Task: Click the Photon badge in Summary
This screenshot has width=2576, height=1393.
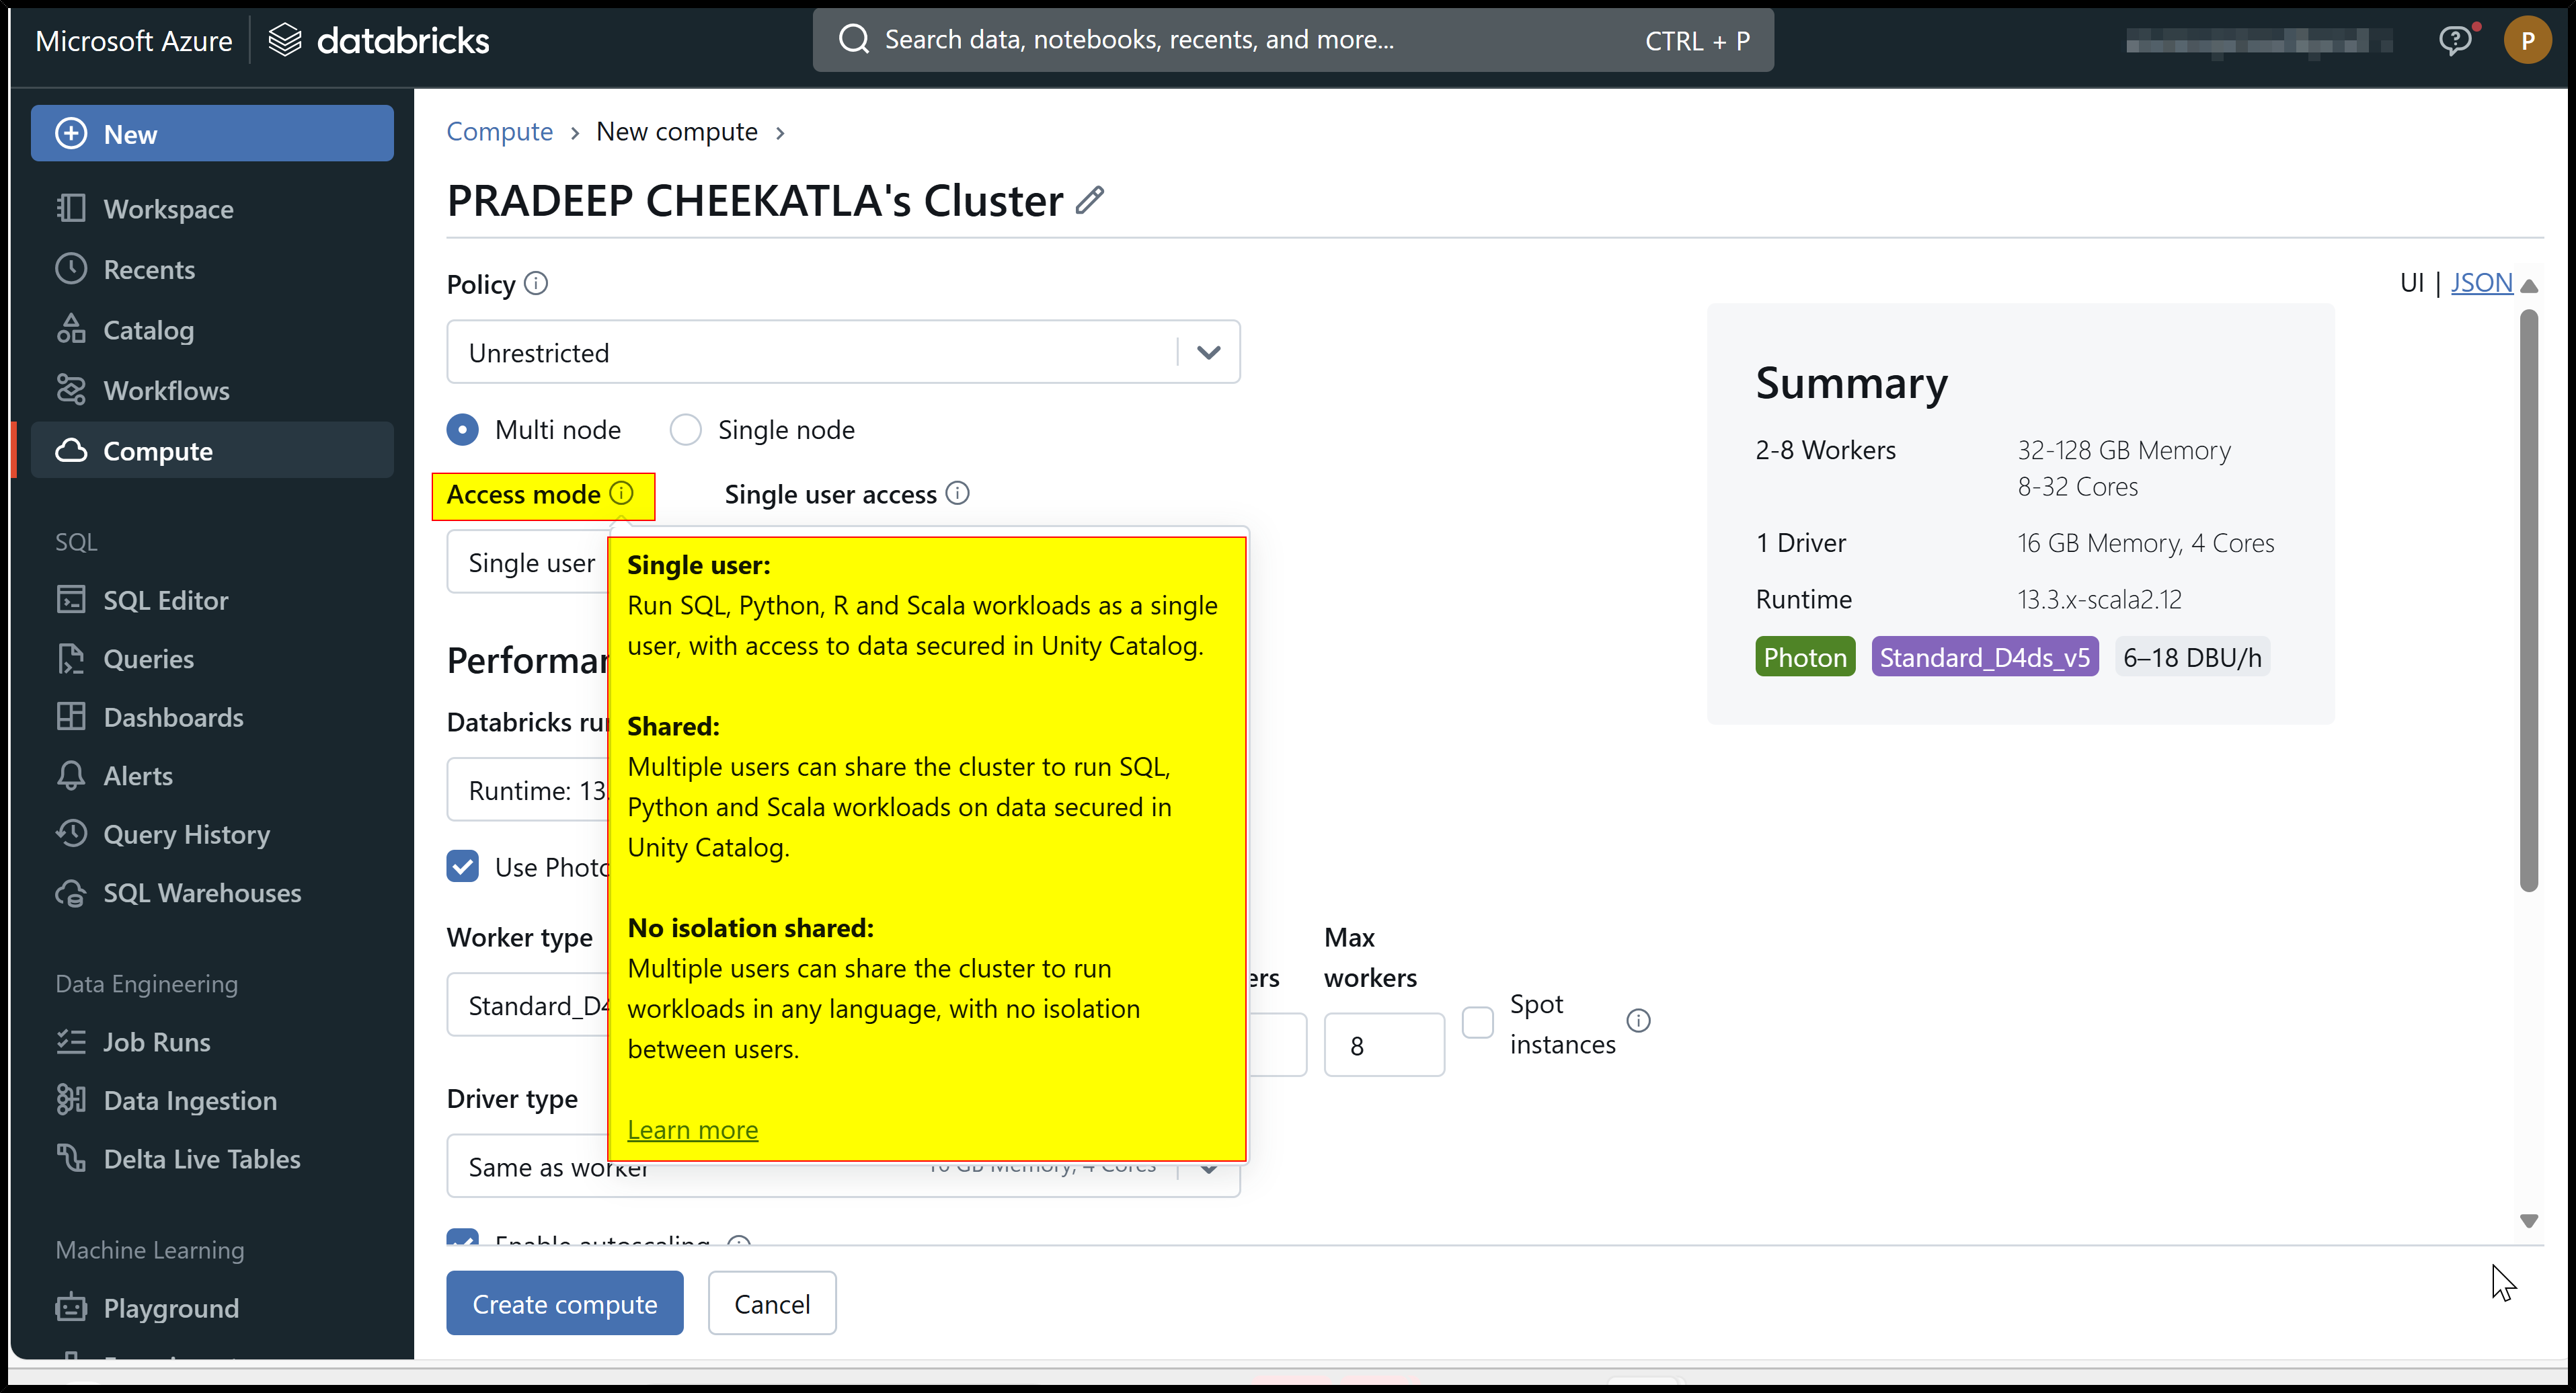Action: click(x=1805, y=656)
